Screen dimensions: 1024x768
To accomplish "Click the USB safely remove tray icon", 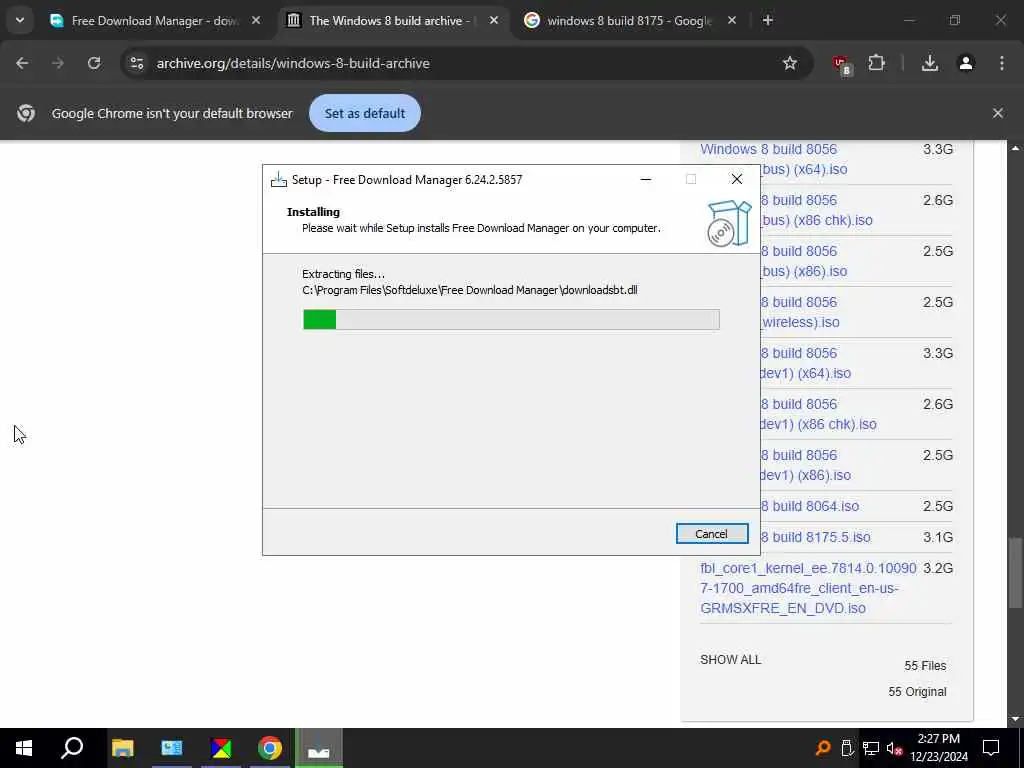I will [x=847, y=748].
